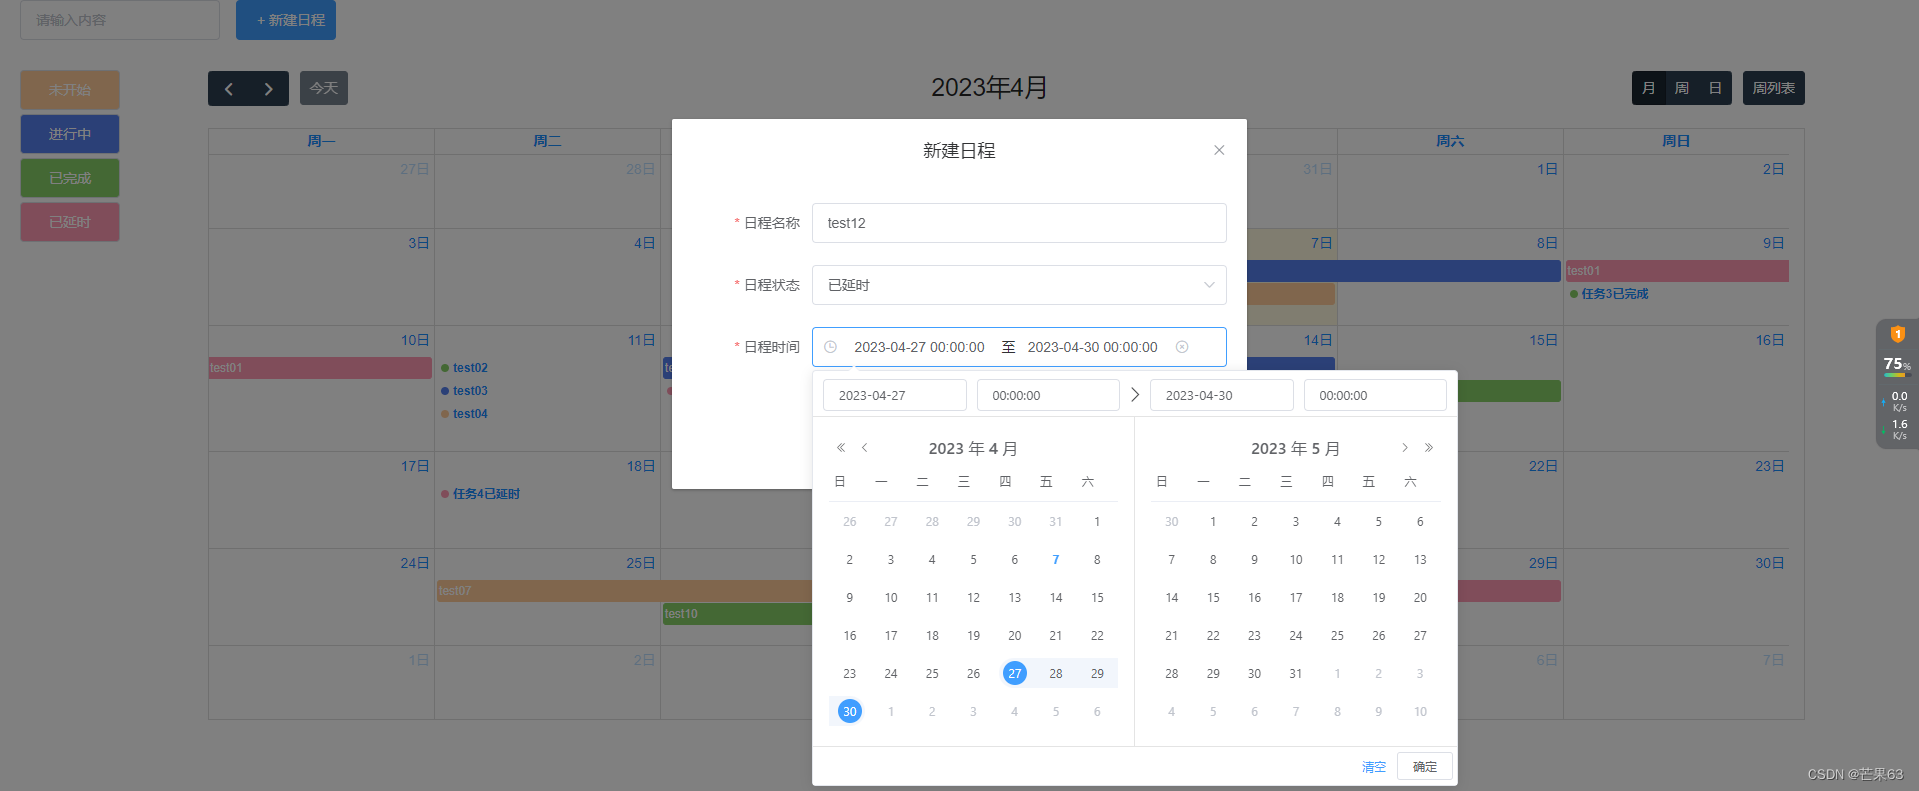Select May 31 in right calendar panel
The width and height of the screenshot is (1919, 791).
(1296, 673)
